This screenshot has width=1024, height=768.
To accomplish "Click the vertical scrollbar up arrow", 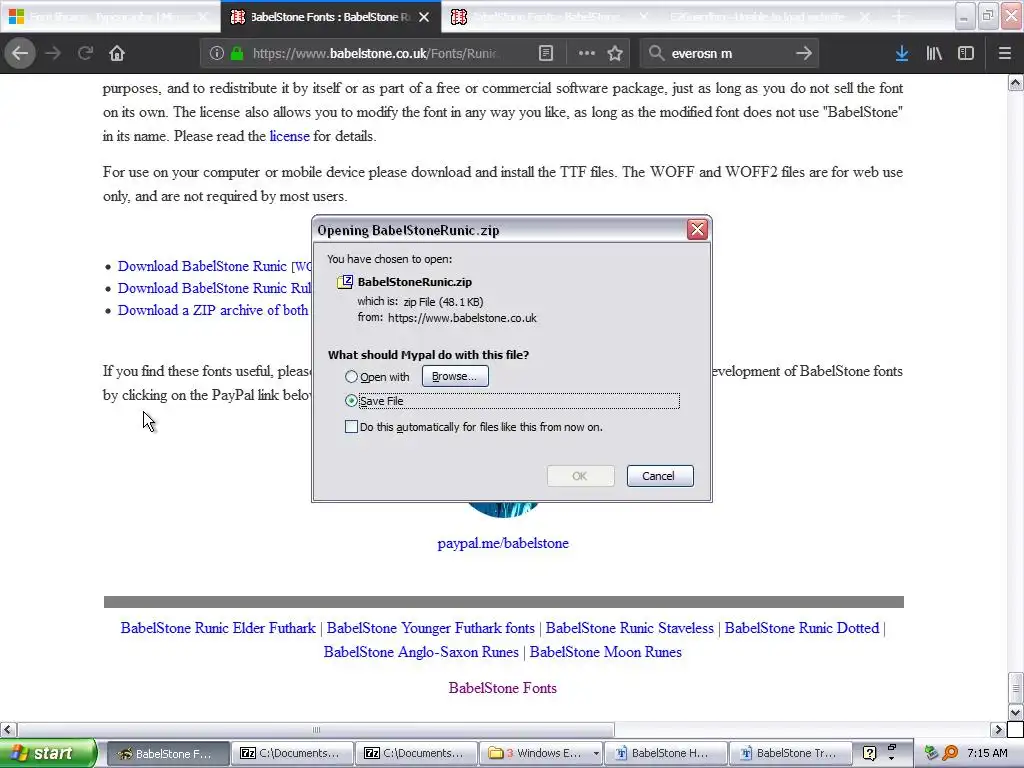I will 1016,82.
